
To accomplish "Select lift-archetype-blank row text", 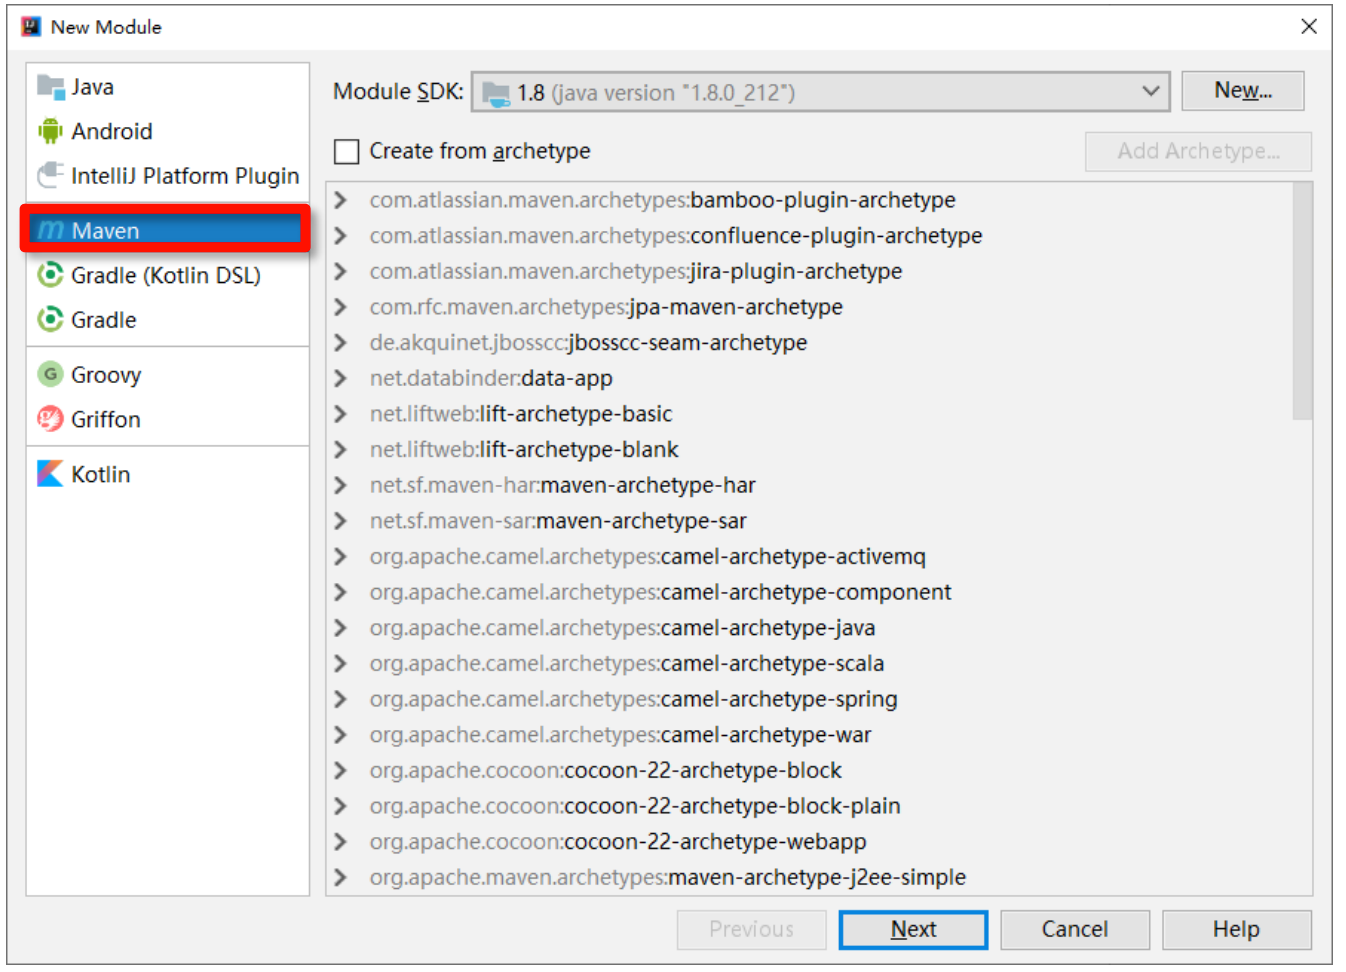I will pos(524,449).
